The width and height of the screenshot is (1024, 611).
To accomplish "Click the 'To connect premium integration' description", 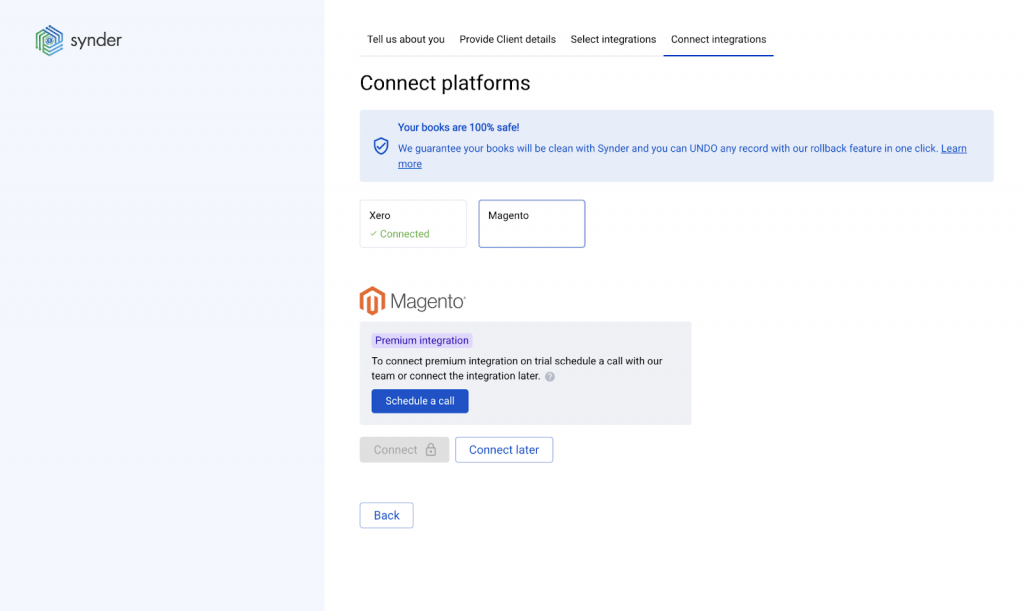I will click(517, 368).
